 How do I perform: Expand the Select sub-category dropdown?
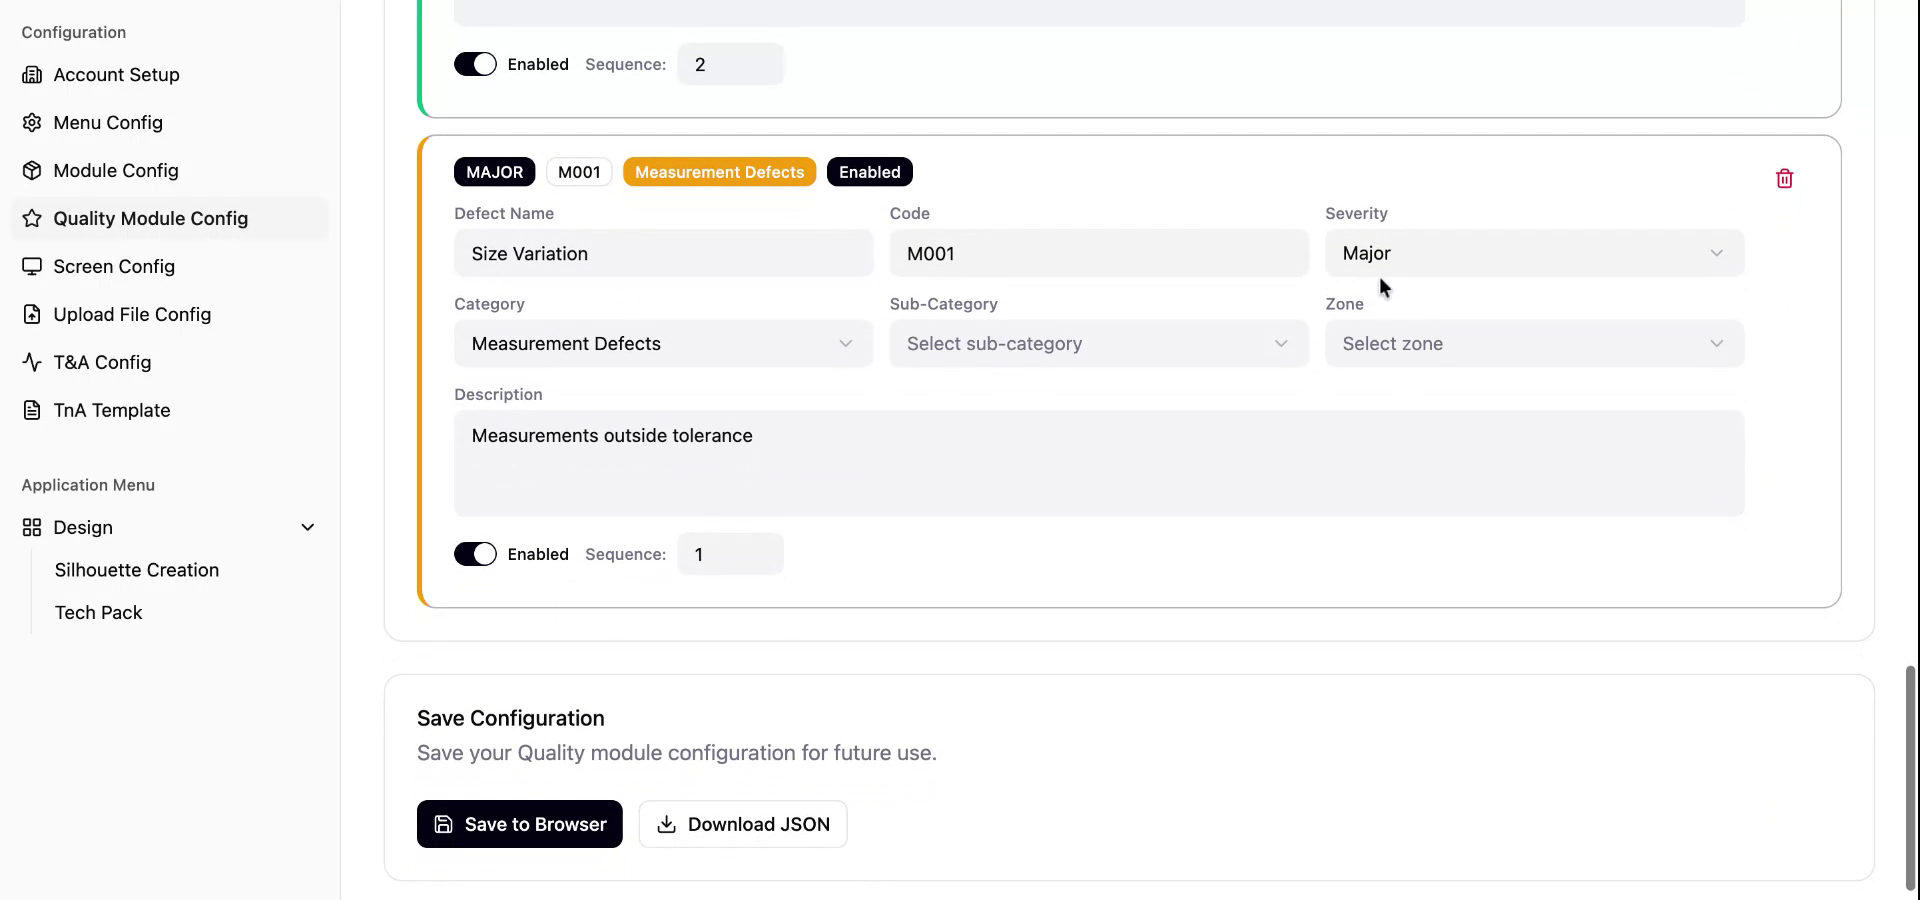pos(1098,344)
